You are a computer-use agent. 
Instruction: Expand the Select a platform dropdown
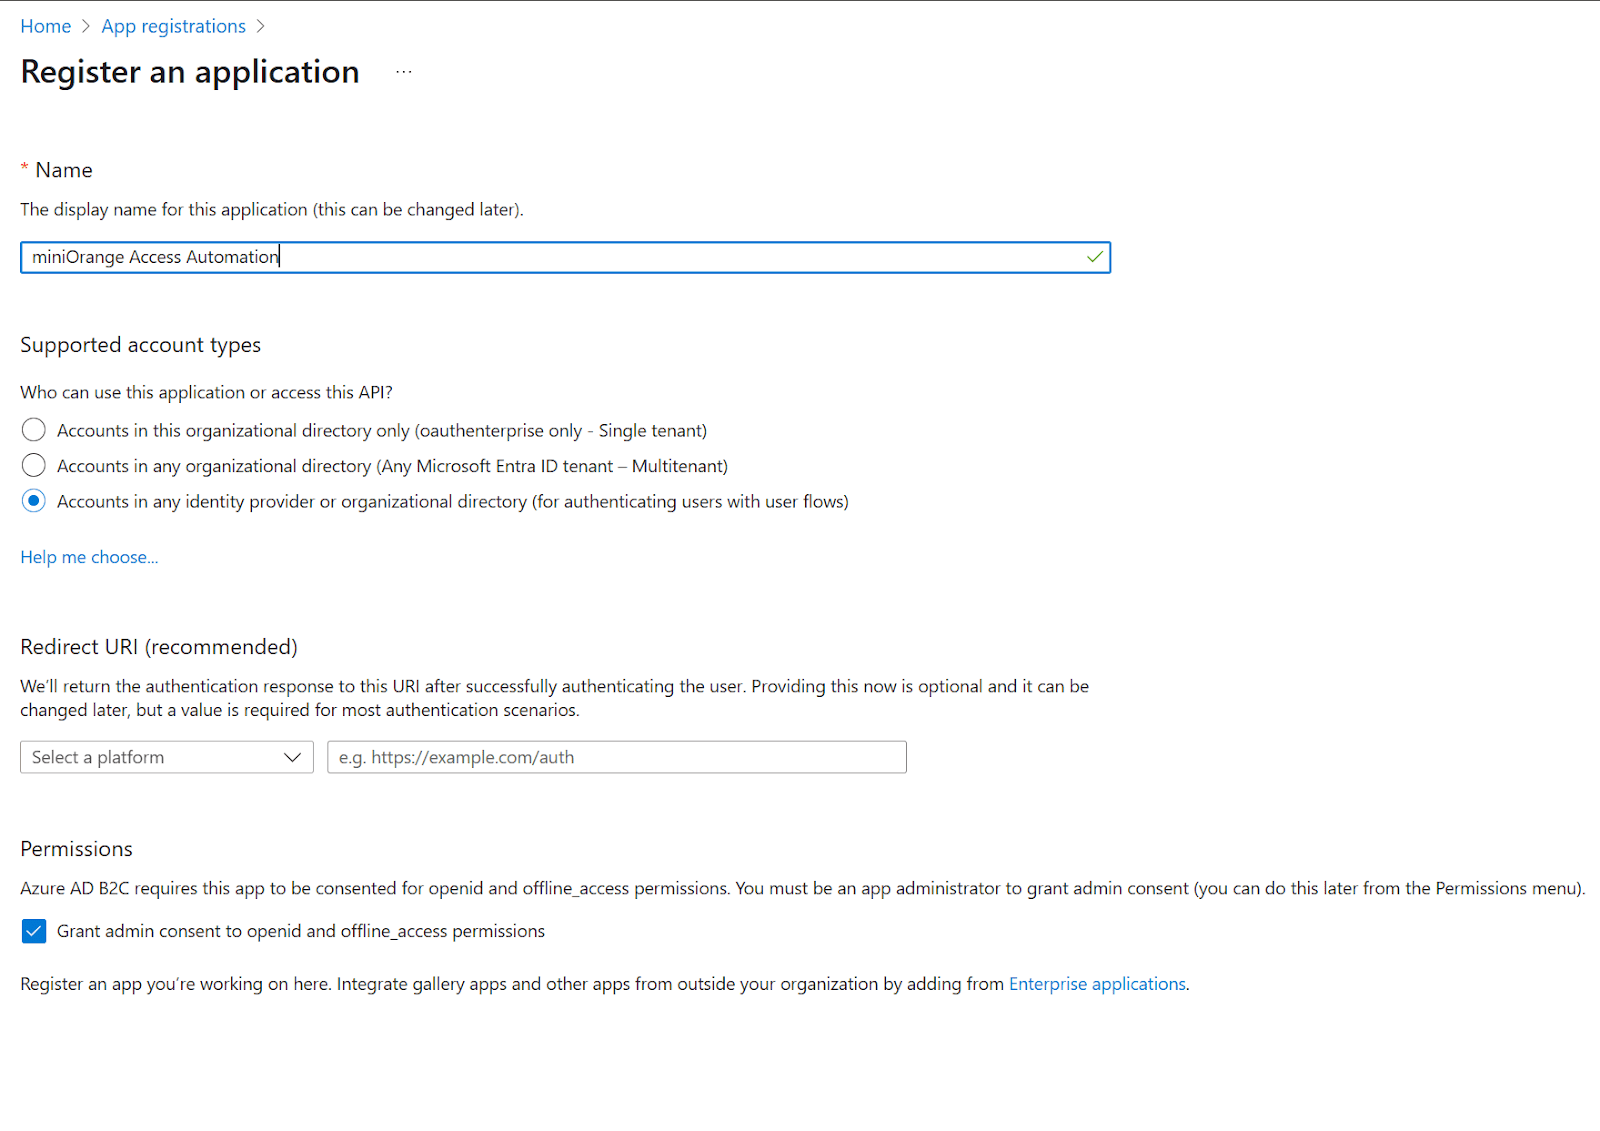pyautogui.click(x=167, y=757)
